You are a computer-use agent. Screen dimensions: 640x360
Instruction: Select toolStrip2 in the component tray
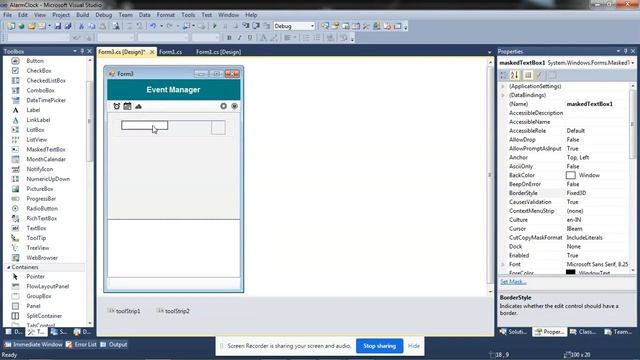tap(173, 311)
